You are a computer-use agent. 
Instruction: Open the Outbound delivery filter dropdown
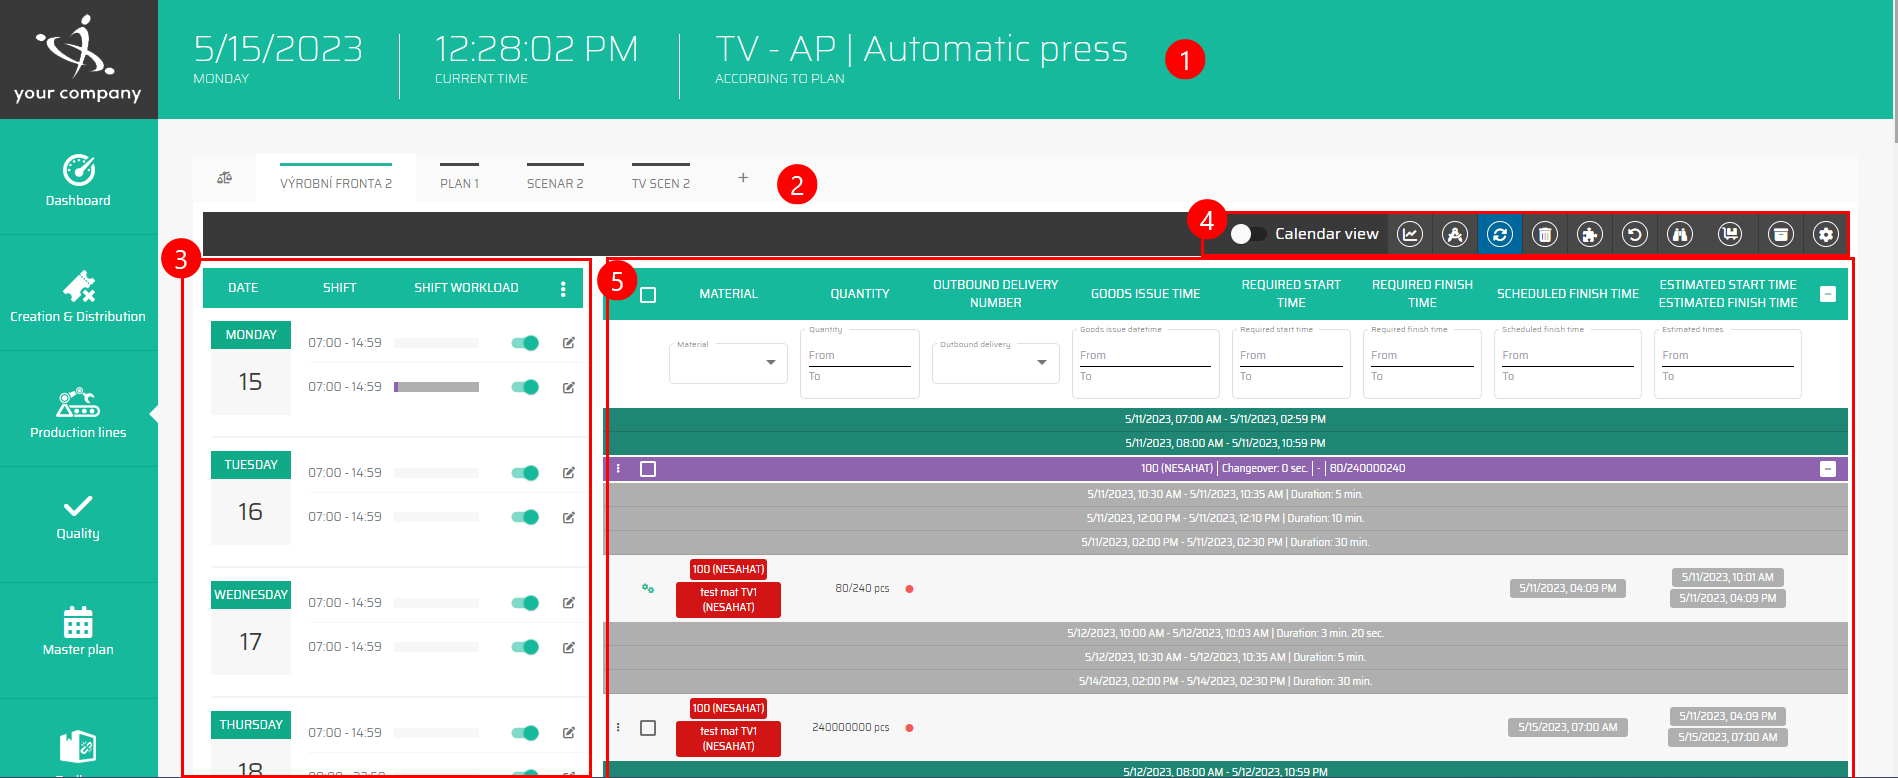[x=994, y=362]
